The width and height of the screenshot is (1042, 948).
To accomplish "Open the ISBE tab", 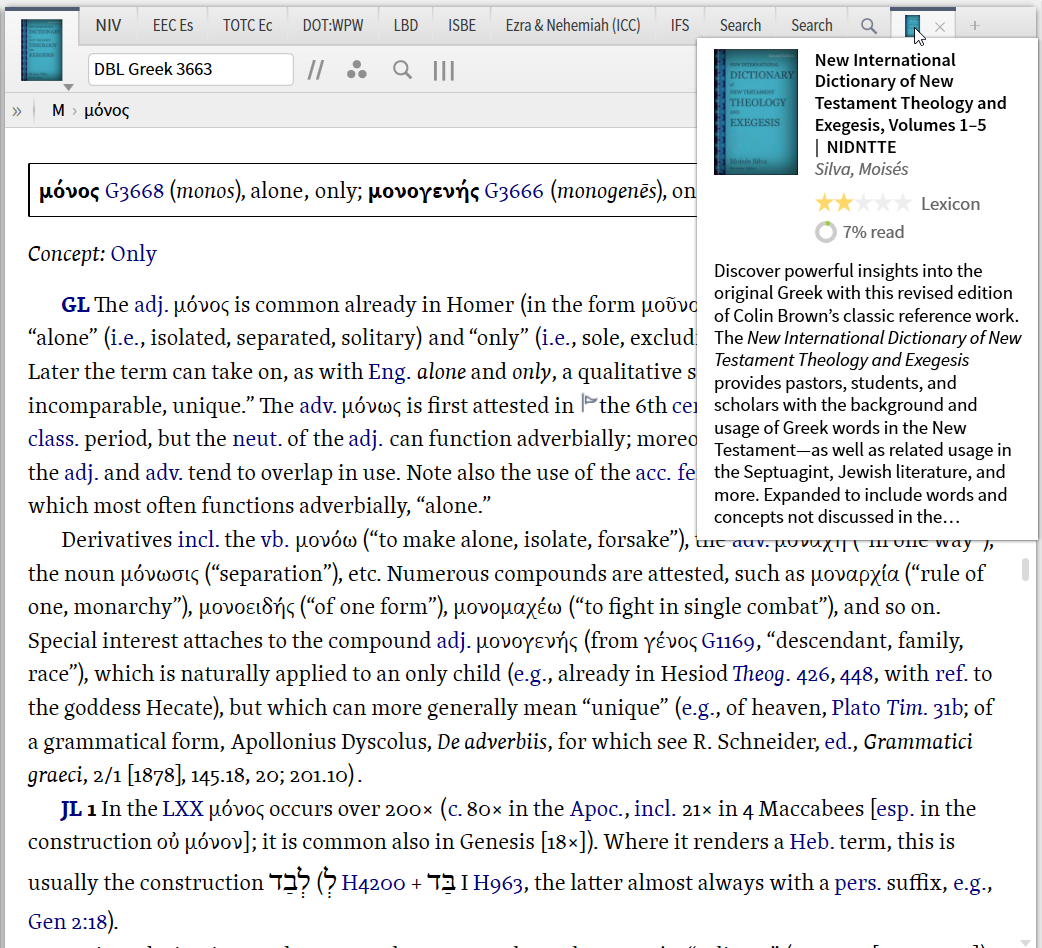I will tap(462, 25).
